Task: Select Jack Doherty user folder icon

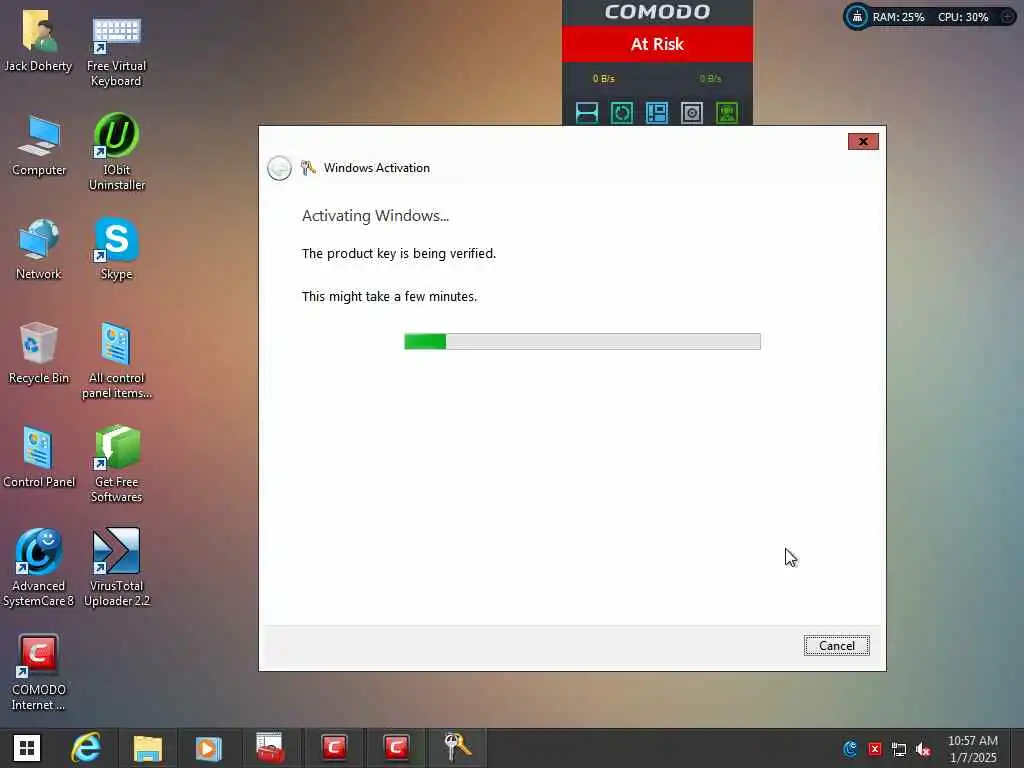Action: click(x=38, y=40)
